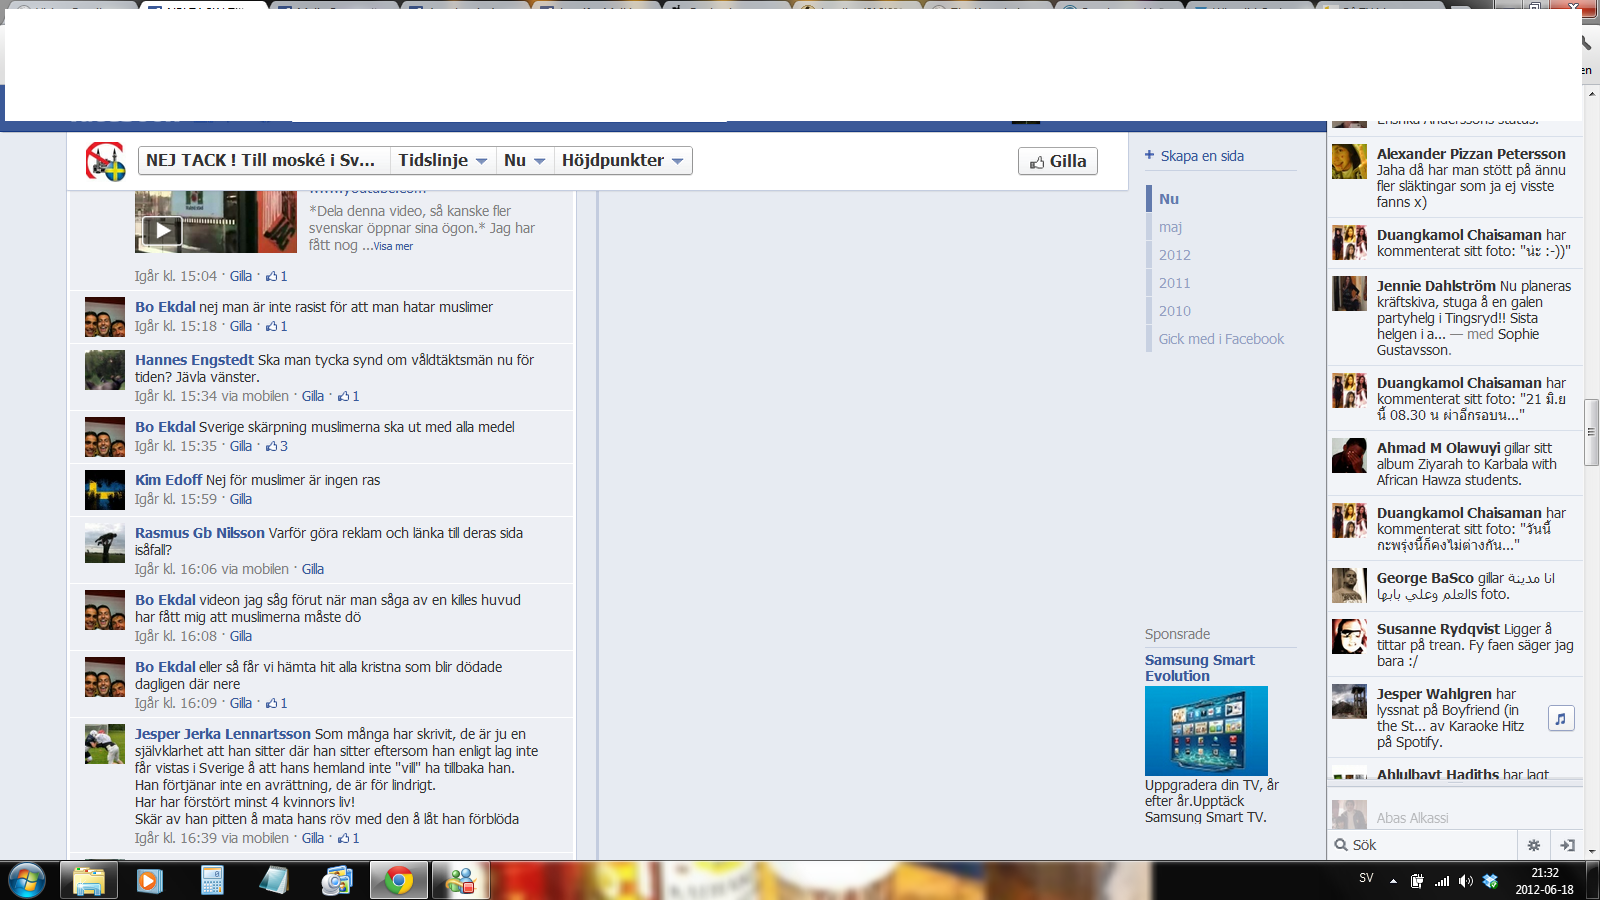Open Hannes Engstedt's profile link
This screenshot has height=900, width=1600.
coord(194,360)
